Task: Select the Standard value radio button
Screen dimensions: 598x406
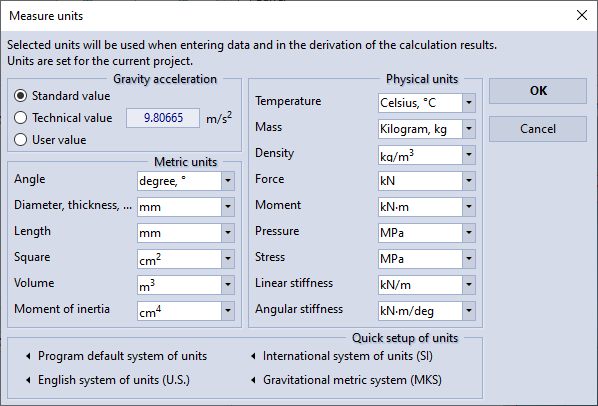Action: (x=21, y=96)
